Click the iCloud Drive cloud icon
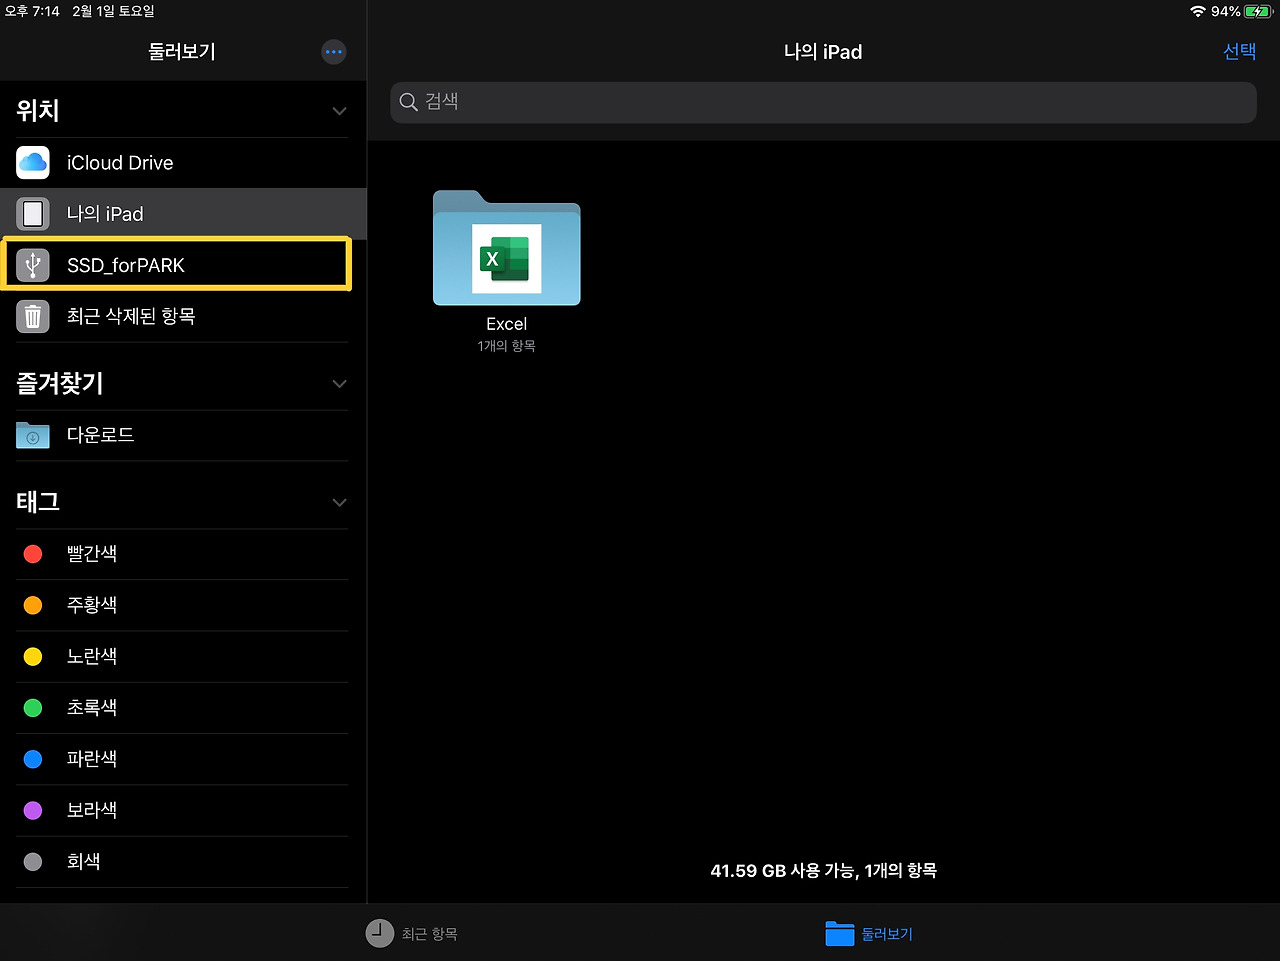The width and height of the screenshot is (1280, 961). [x=33, y=162]
